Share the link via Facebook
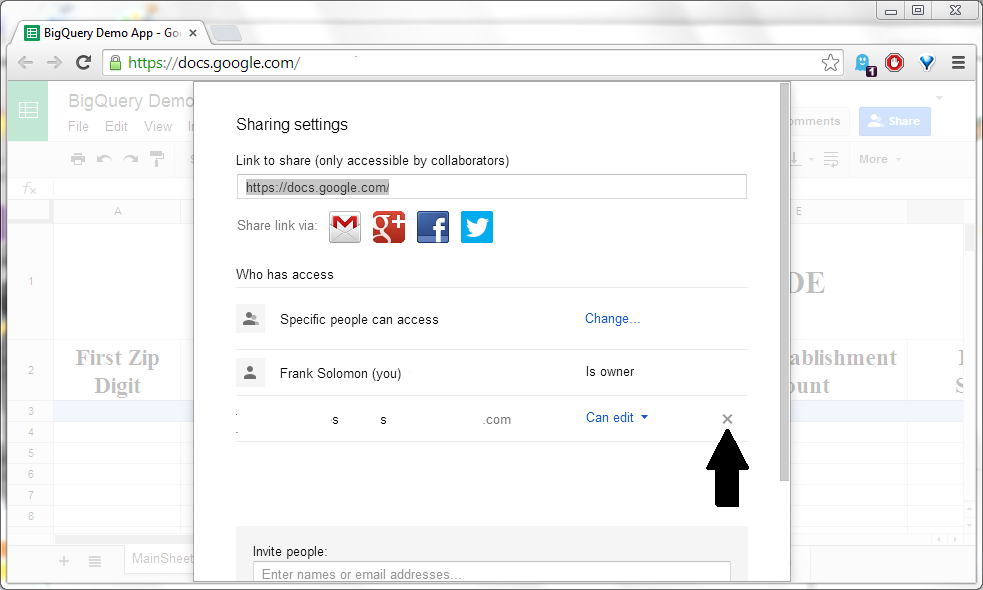 pos(432,227)
